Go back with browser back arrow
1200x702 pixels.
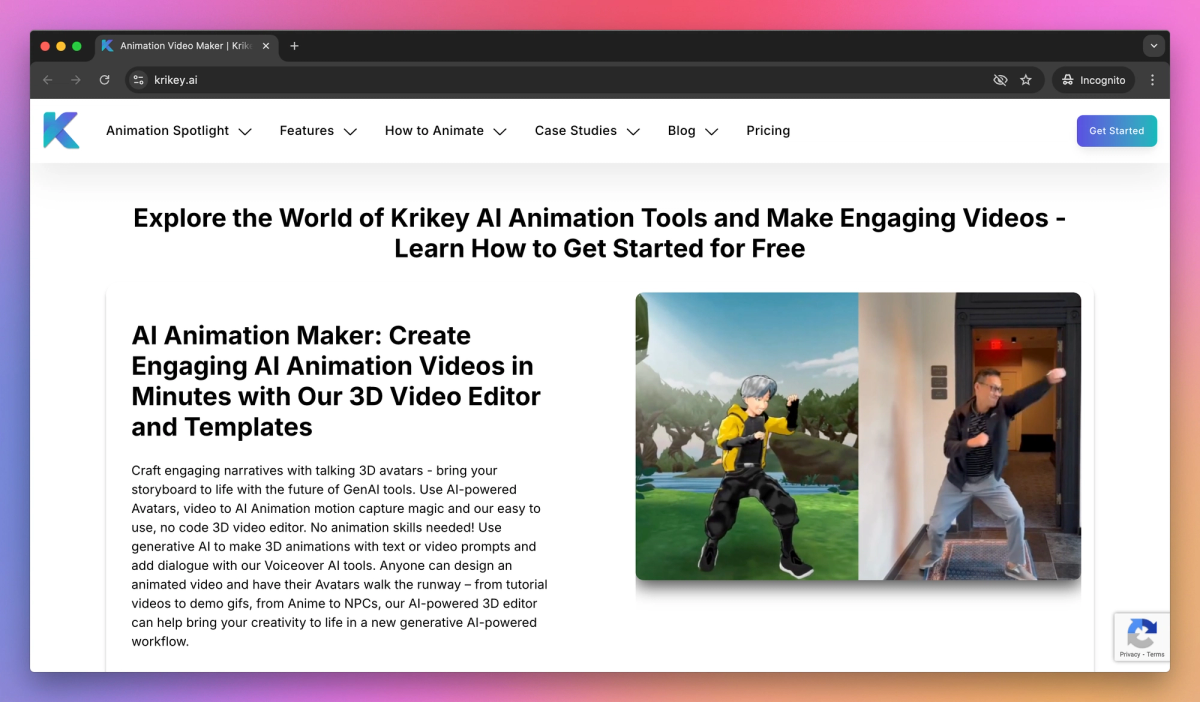48,80
